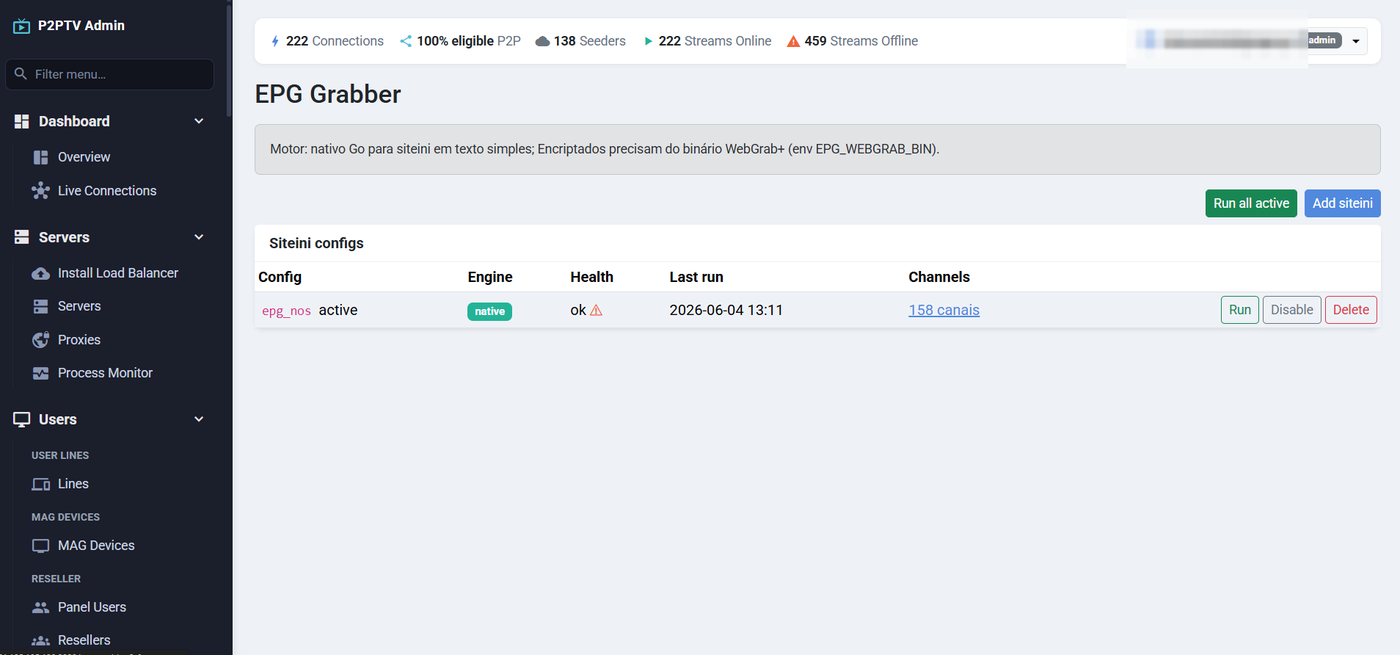This screenshot has width=1400, height=655.
Task: Focus the Filter menu search field
Action: 110,74
